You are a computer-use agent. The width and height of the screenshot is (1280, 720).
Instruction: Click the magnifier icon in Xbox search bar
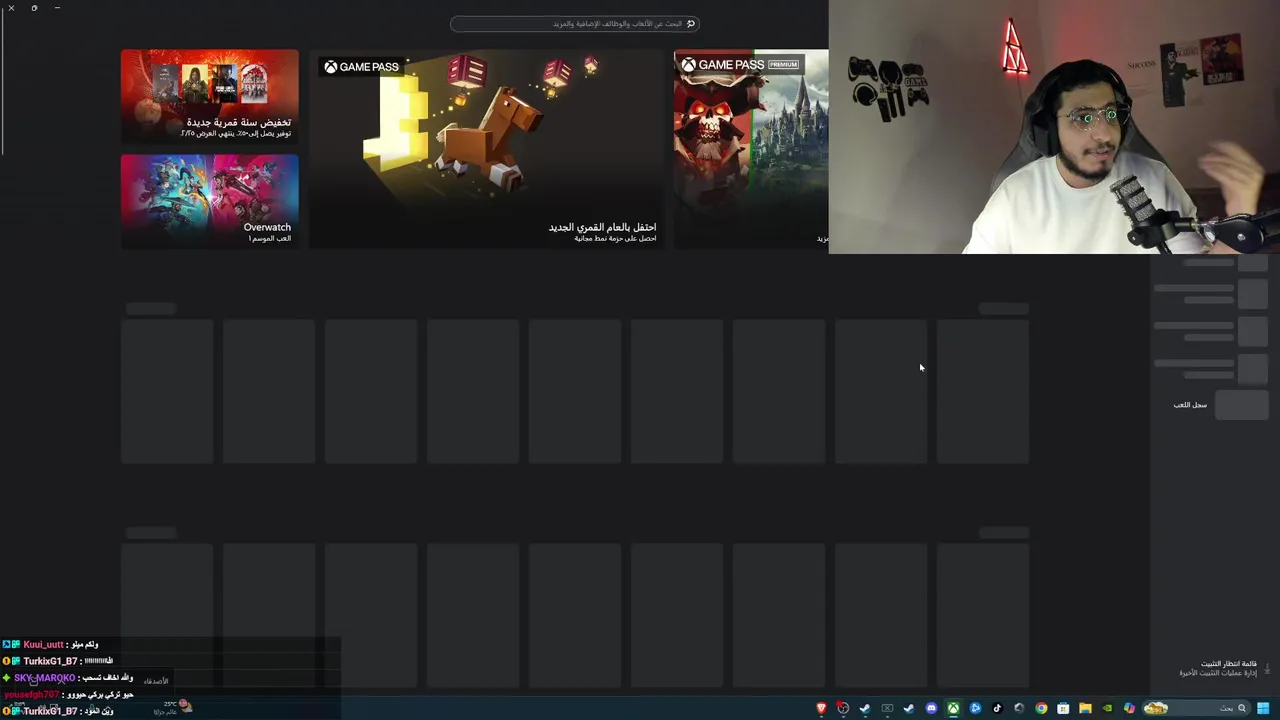pyautogui.click(x=690, y=24)
